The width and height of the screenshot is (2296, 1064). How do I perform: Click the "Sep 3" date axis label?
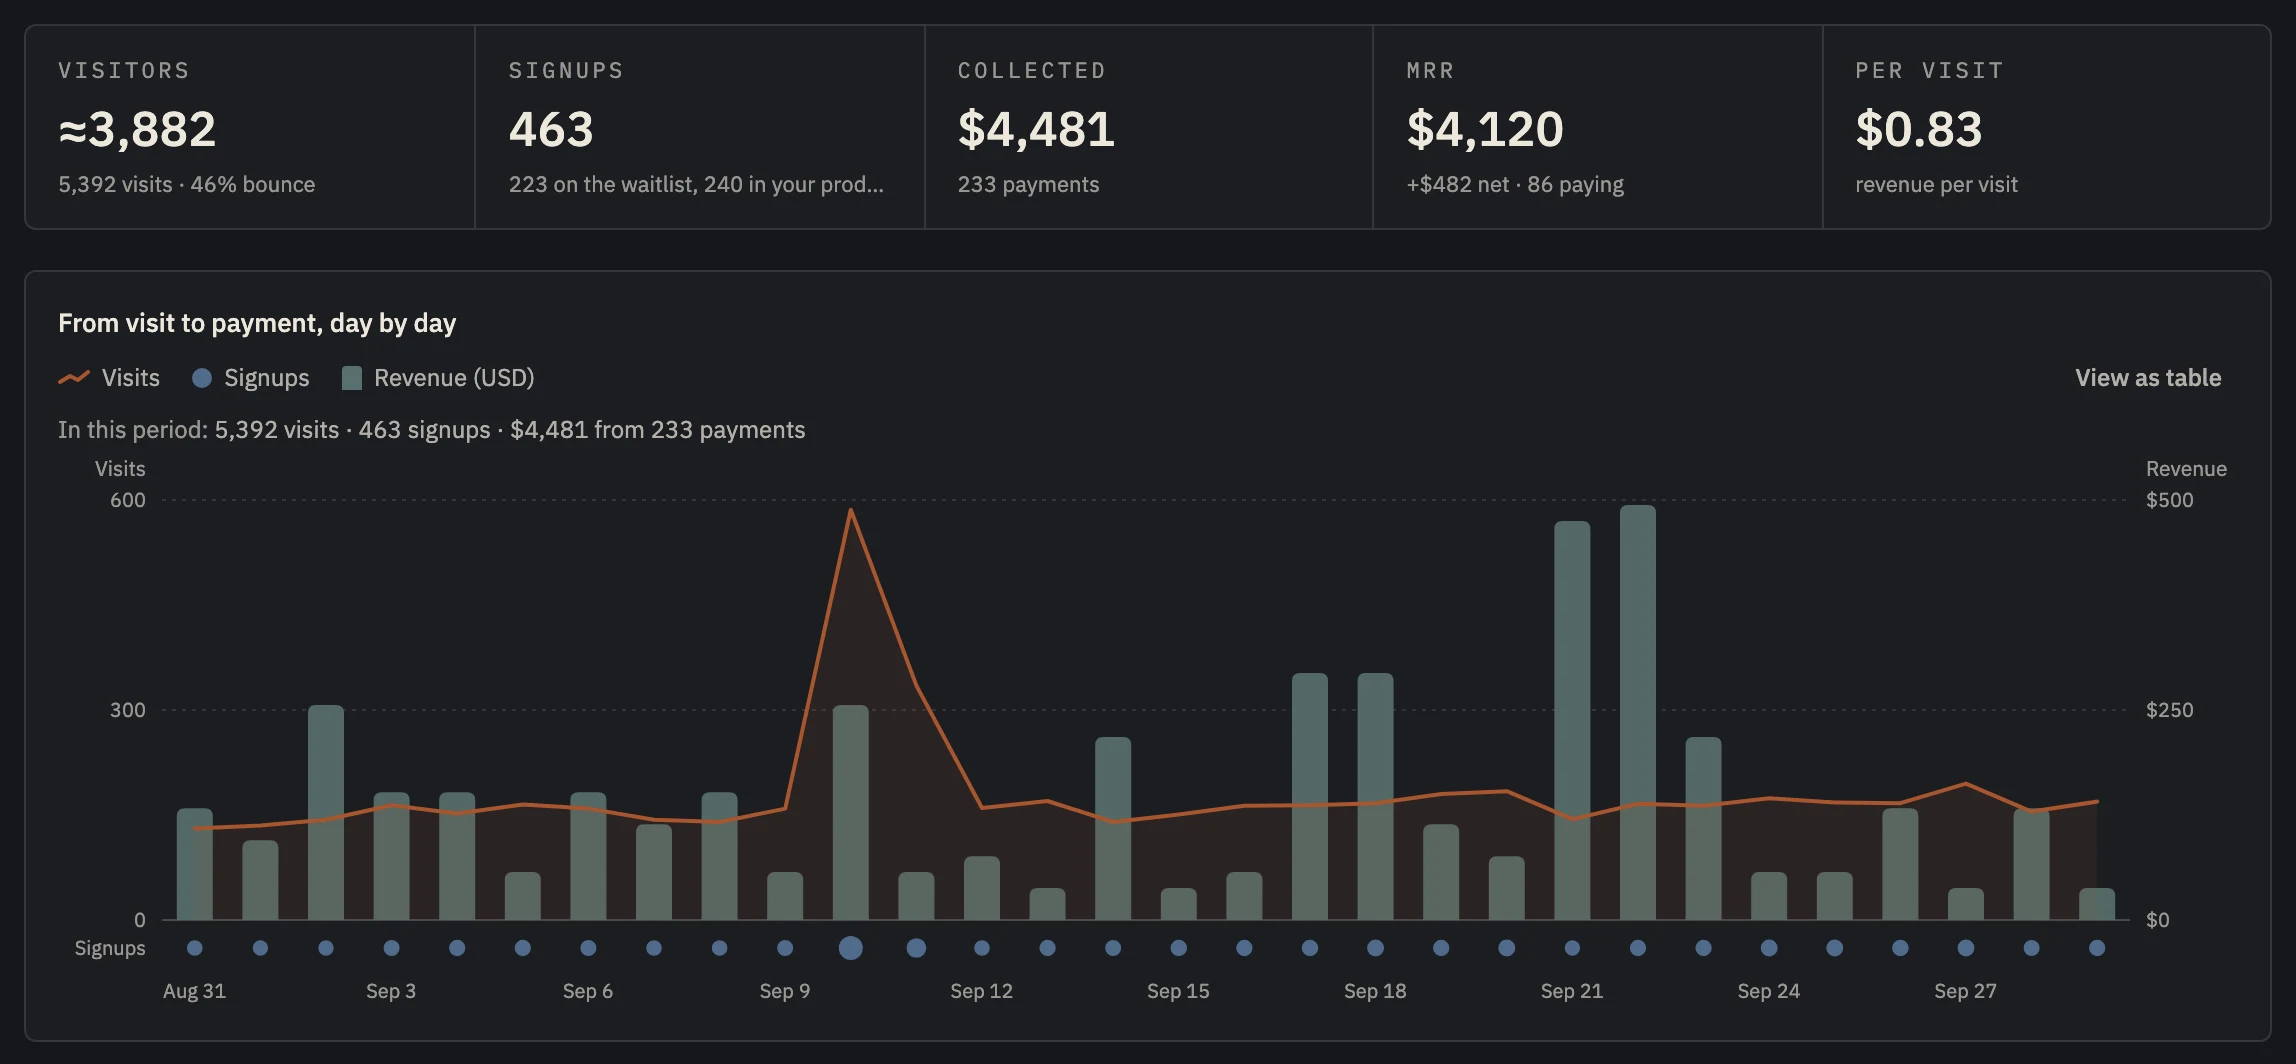coord(391,991)
